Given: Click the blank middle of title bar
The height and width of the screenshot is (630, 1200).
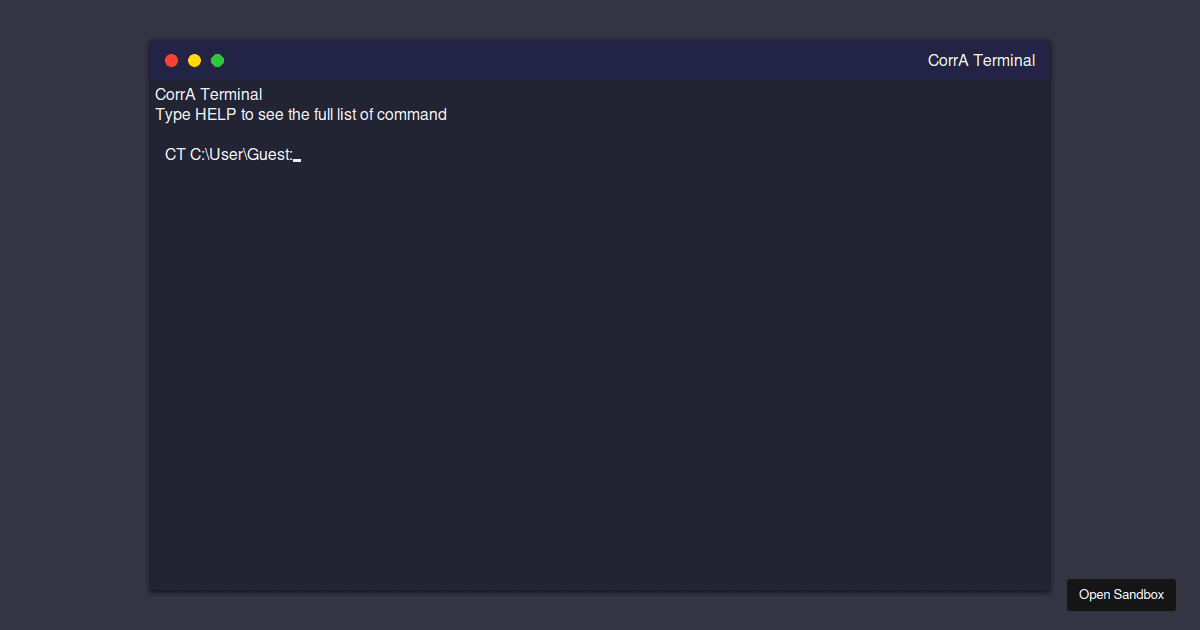Looking at the screenshot, I should coord(575,60).
